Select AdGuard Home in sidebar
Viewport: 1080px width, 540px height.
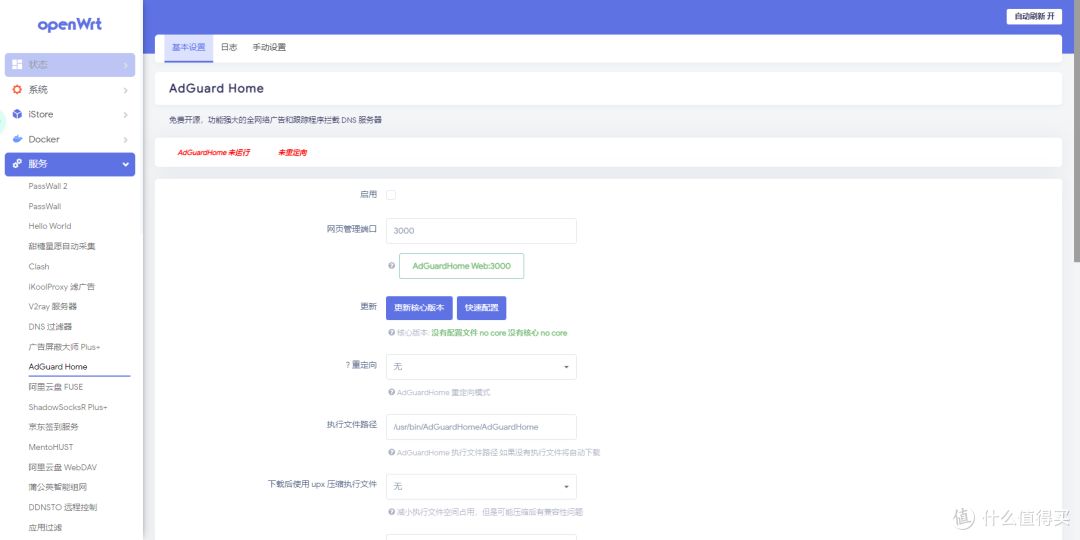[58, 366]
